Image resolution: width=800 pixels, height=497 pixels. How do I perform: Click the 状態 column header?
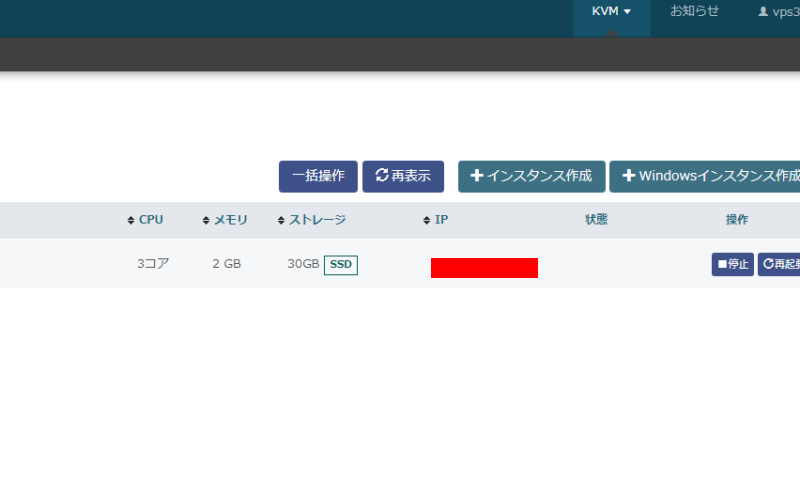[596, 220]
